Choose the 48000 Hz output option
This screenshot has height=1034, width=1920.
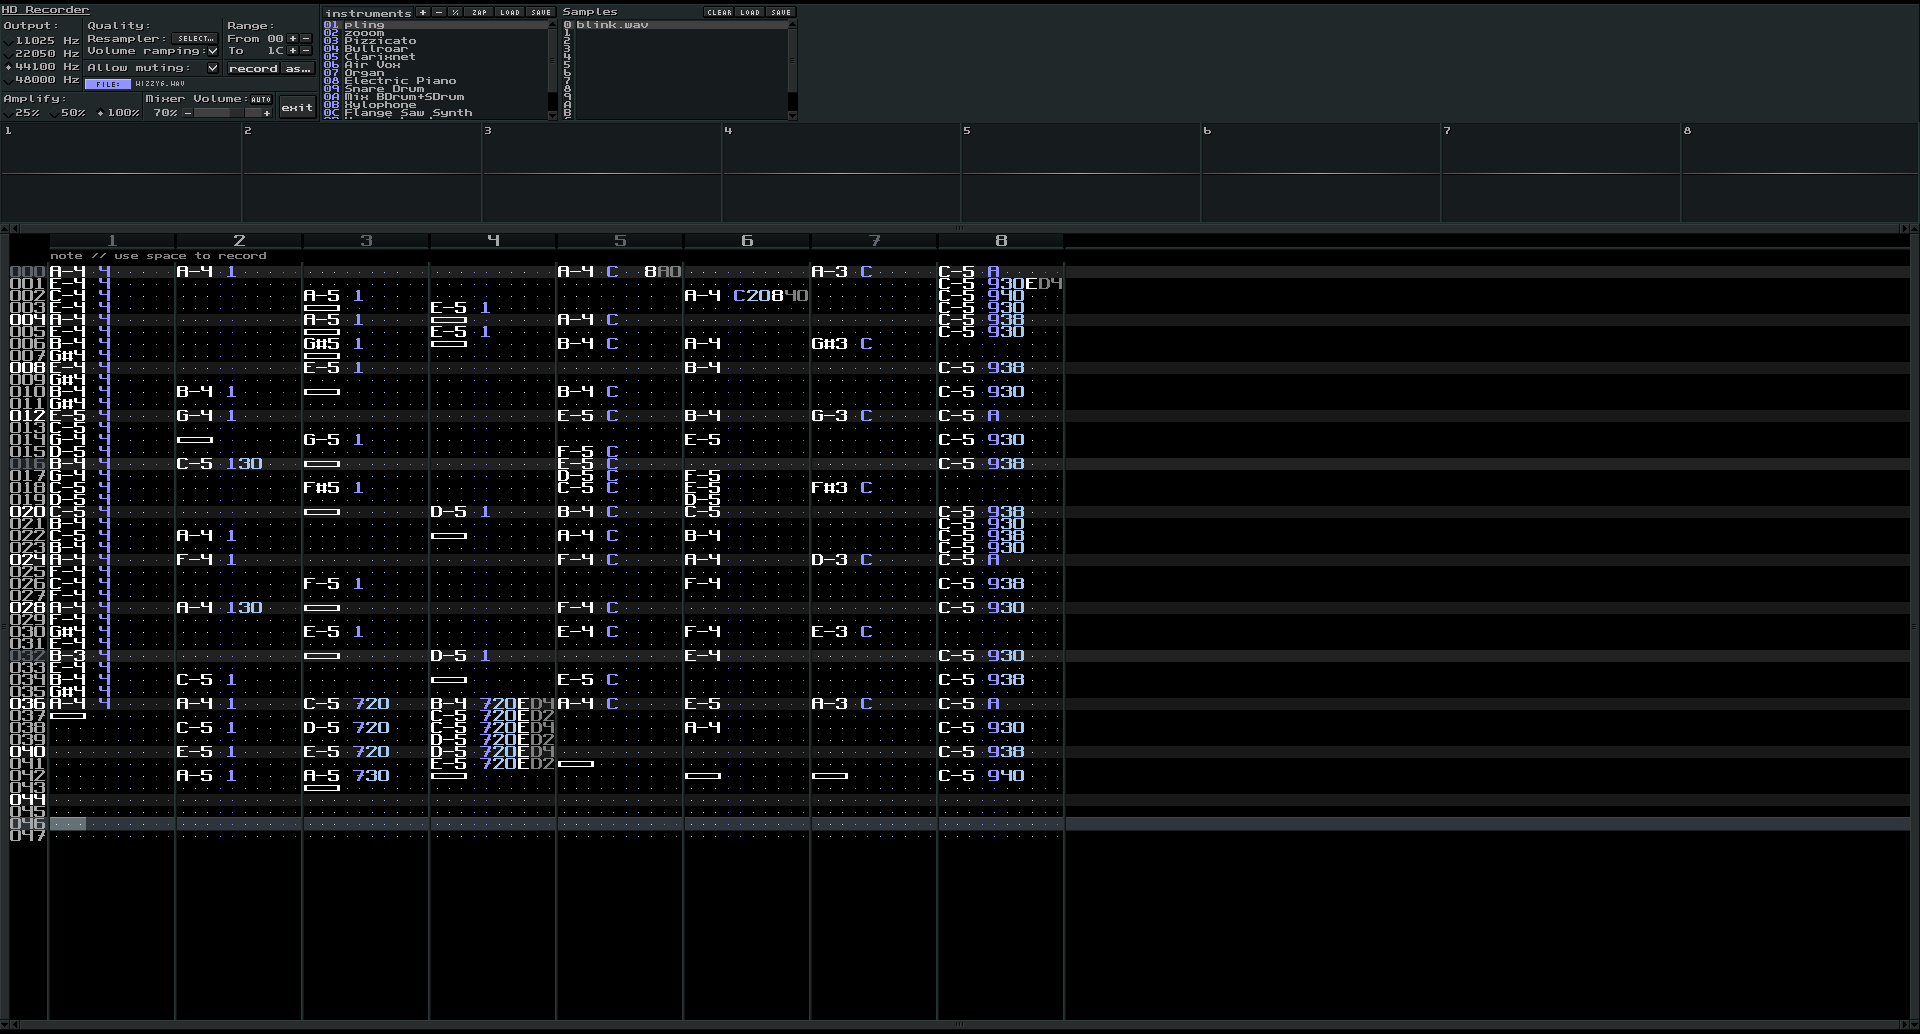42,79
